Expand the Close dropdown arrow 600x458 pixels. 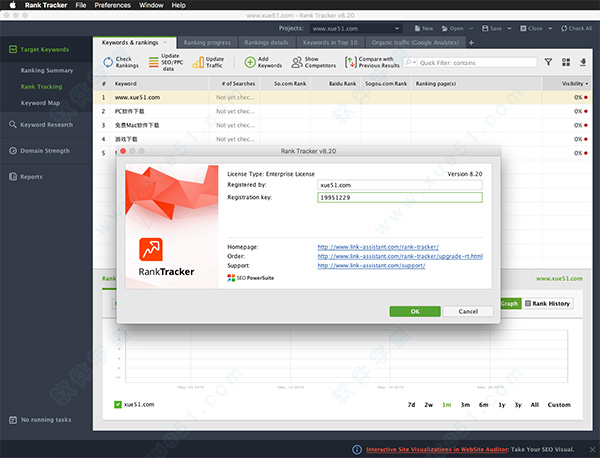[550, 28]
